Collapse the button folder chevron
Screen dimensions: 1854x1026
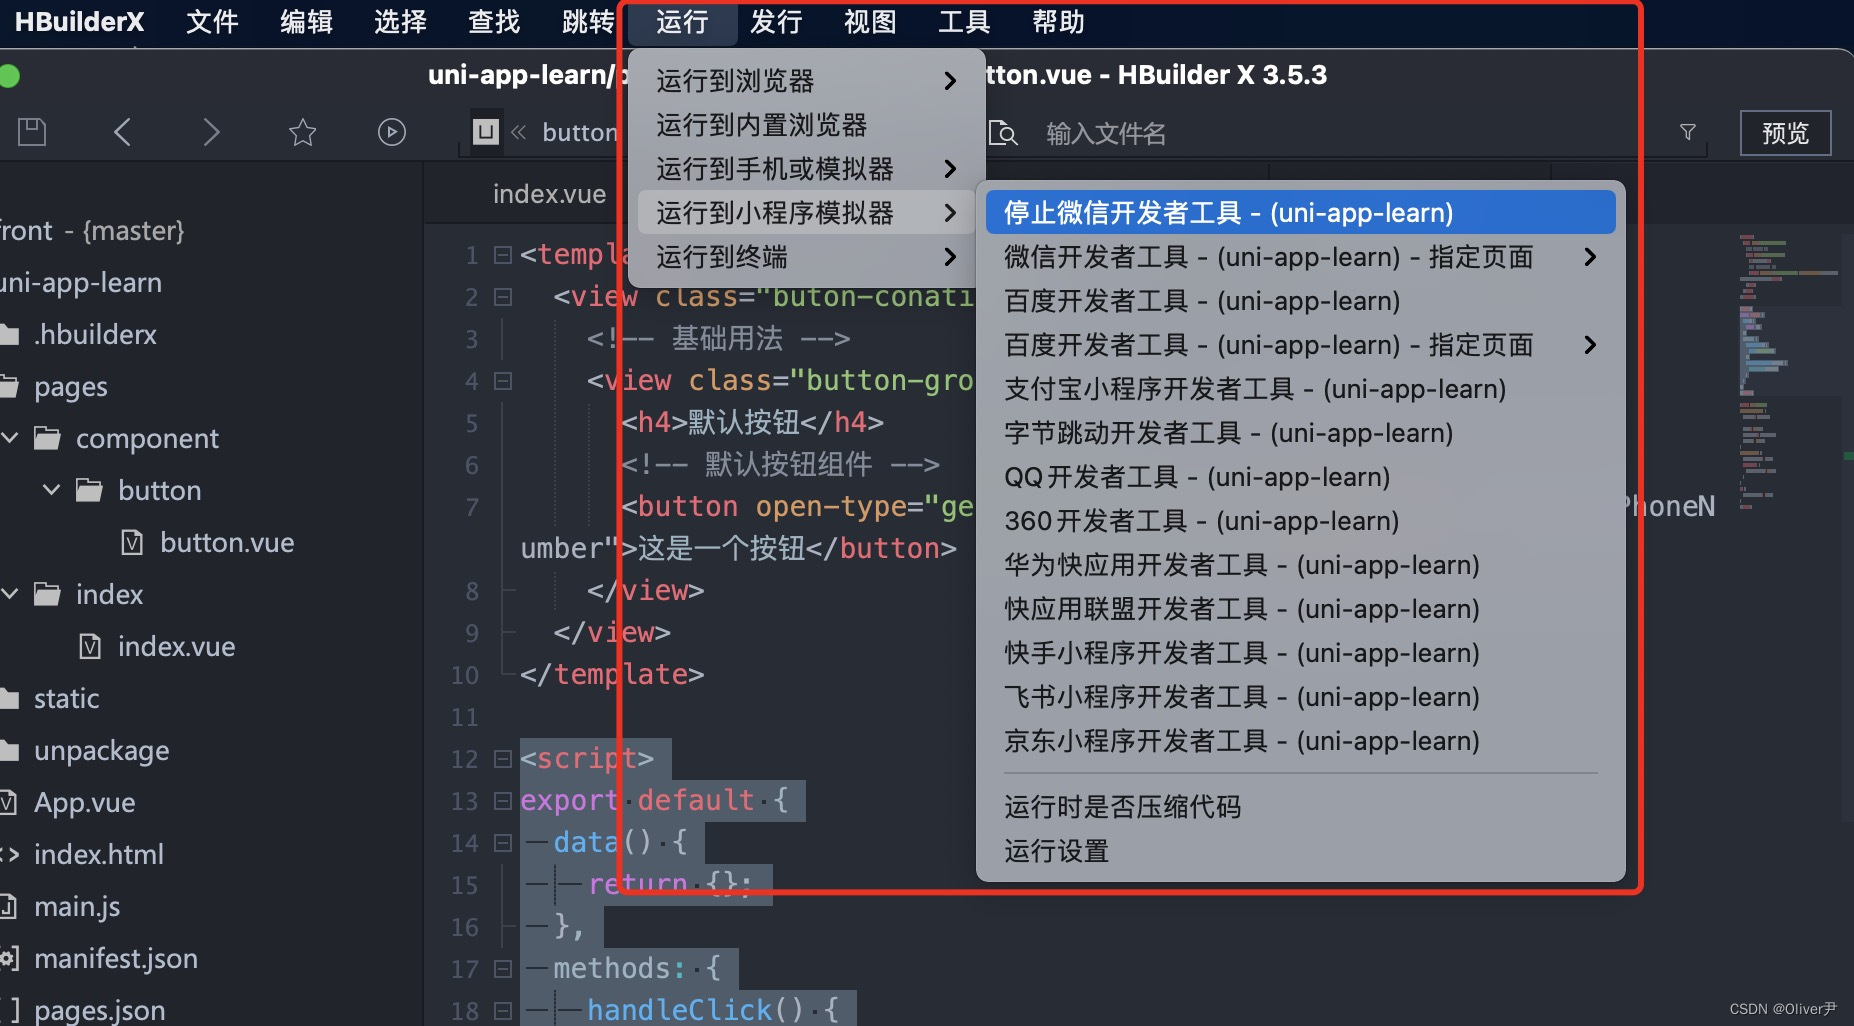click(52, 490)
